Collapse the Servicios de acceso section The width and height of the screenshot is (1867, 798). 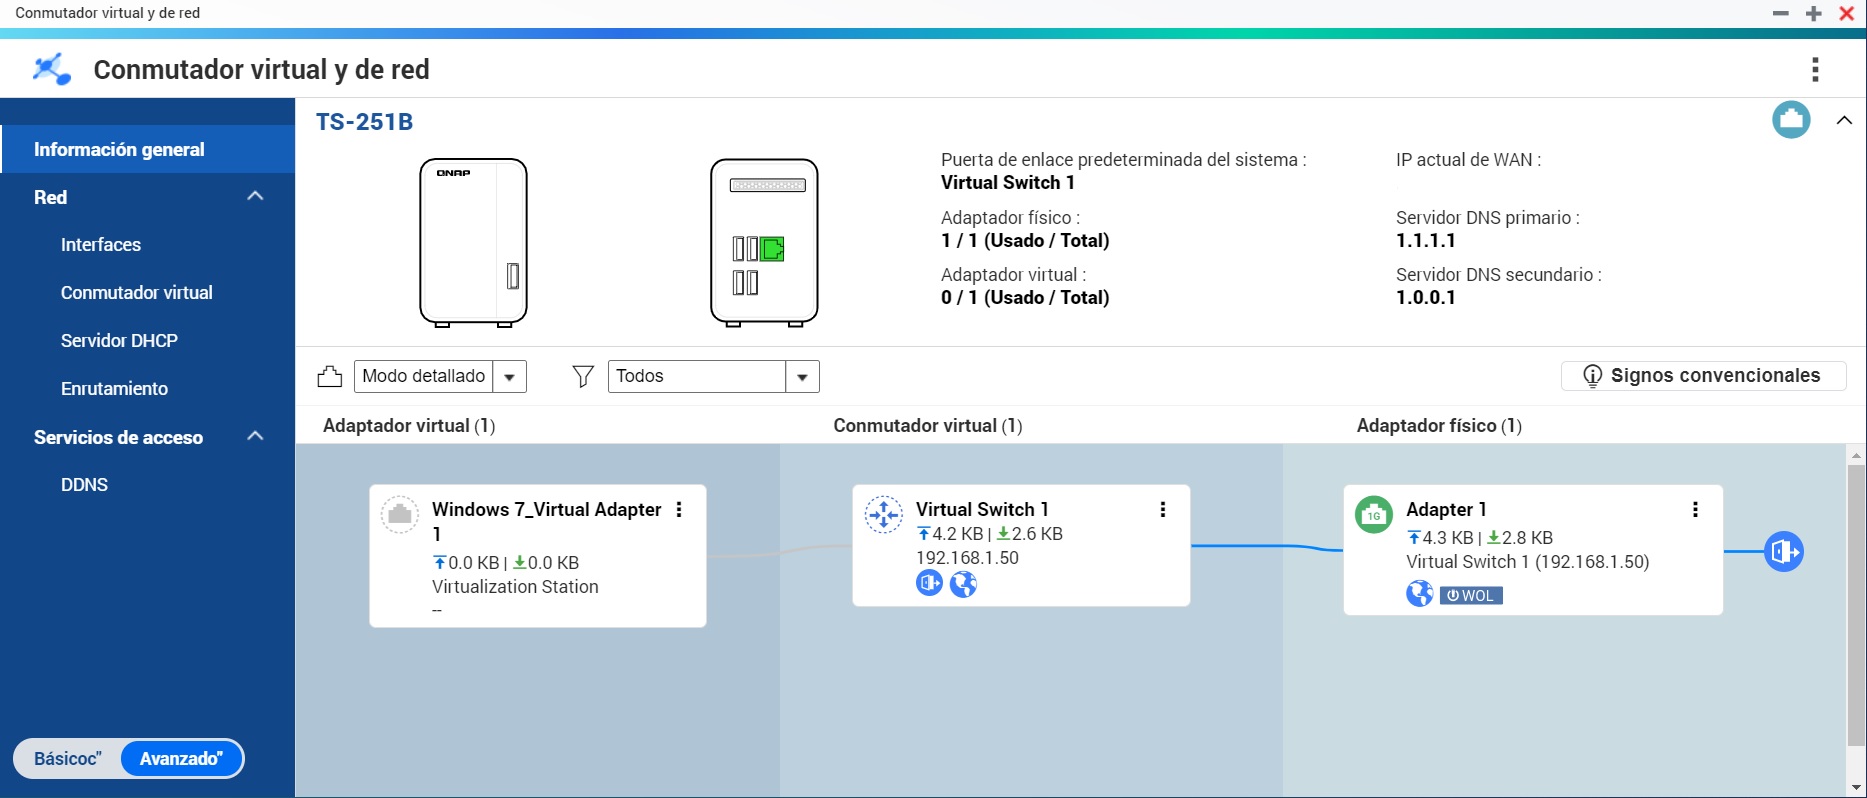255,437
